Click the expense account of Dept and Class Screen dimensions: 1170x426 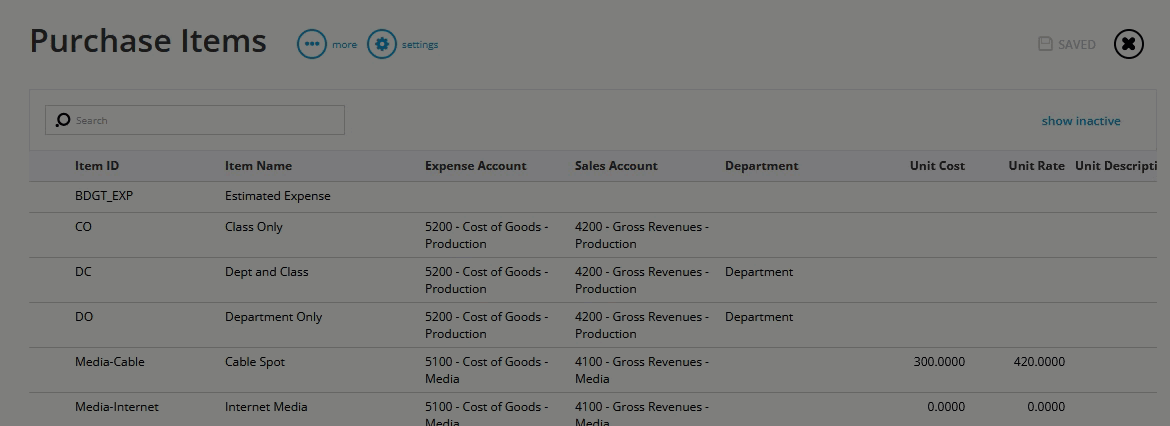(487, 280)
